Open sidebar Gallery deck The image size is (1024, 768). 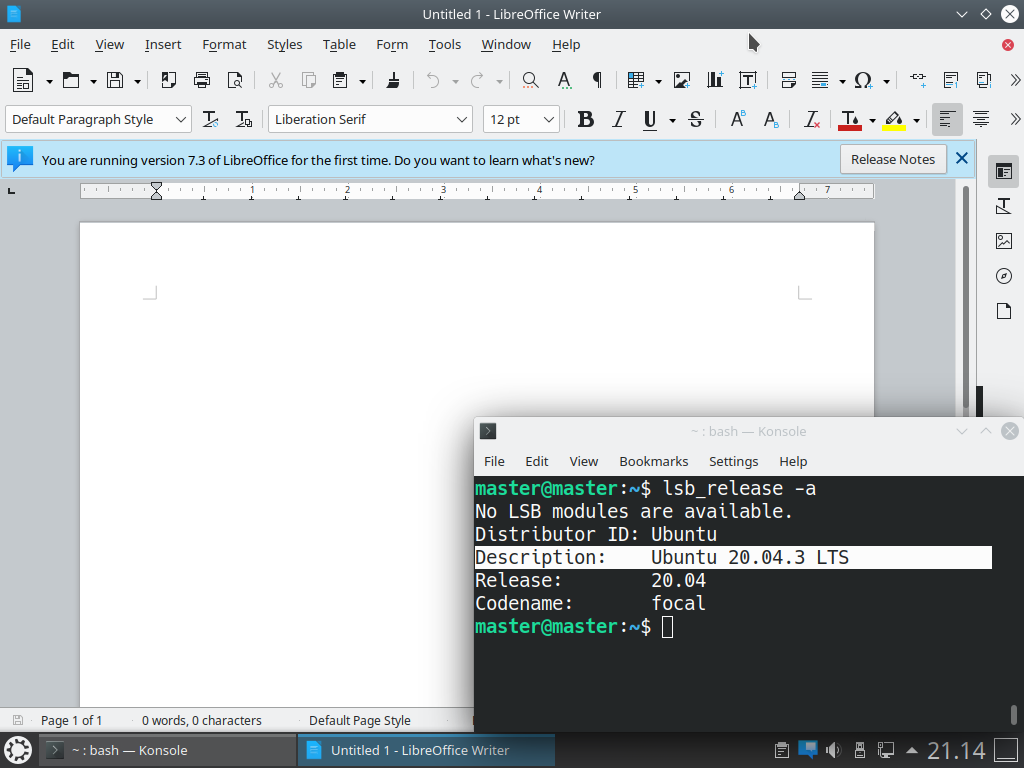(x=1004, y=240)
